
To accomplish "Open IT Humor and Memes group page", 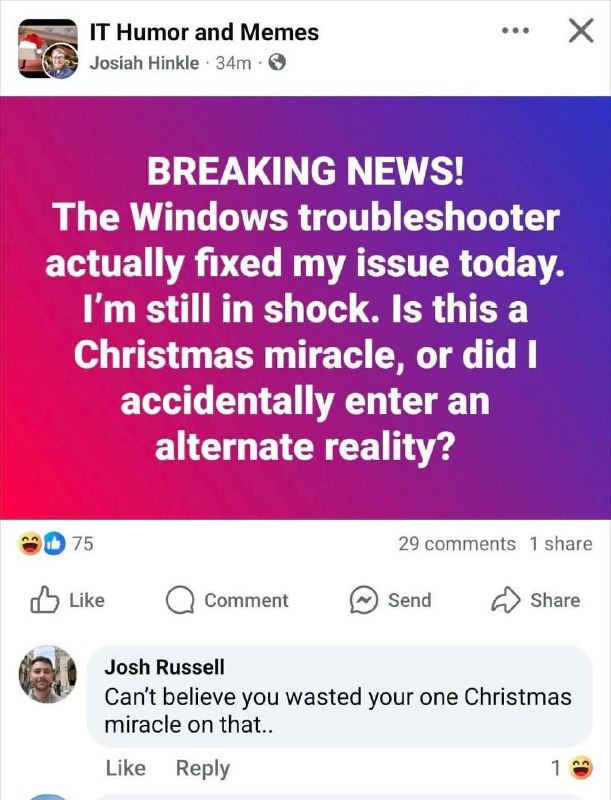I will 204,32.
